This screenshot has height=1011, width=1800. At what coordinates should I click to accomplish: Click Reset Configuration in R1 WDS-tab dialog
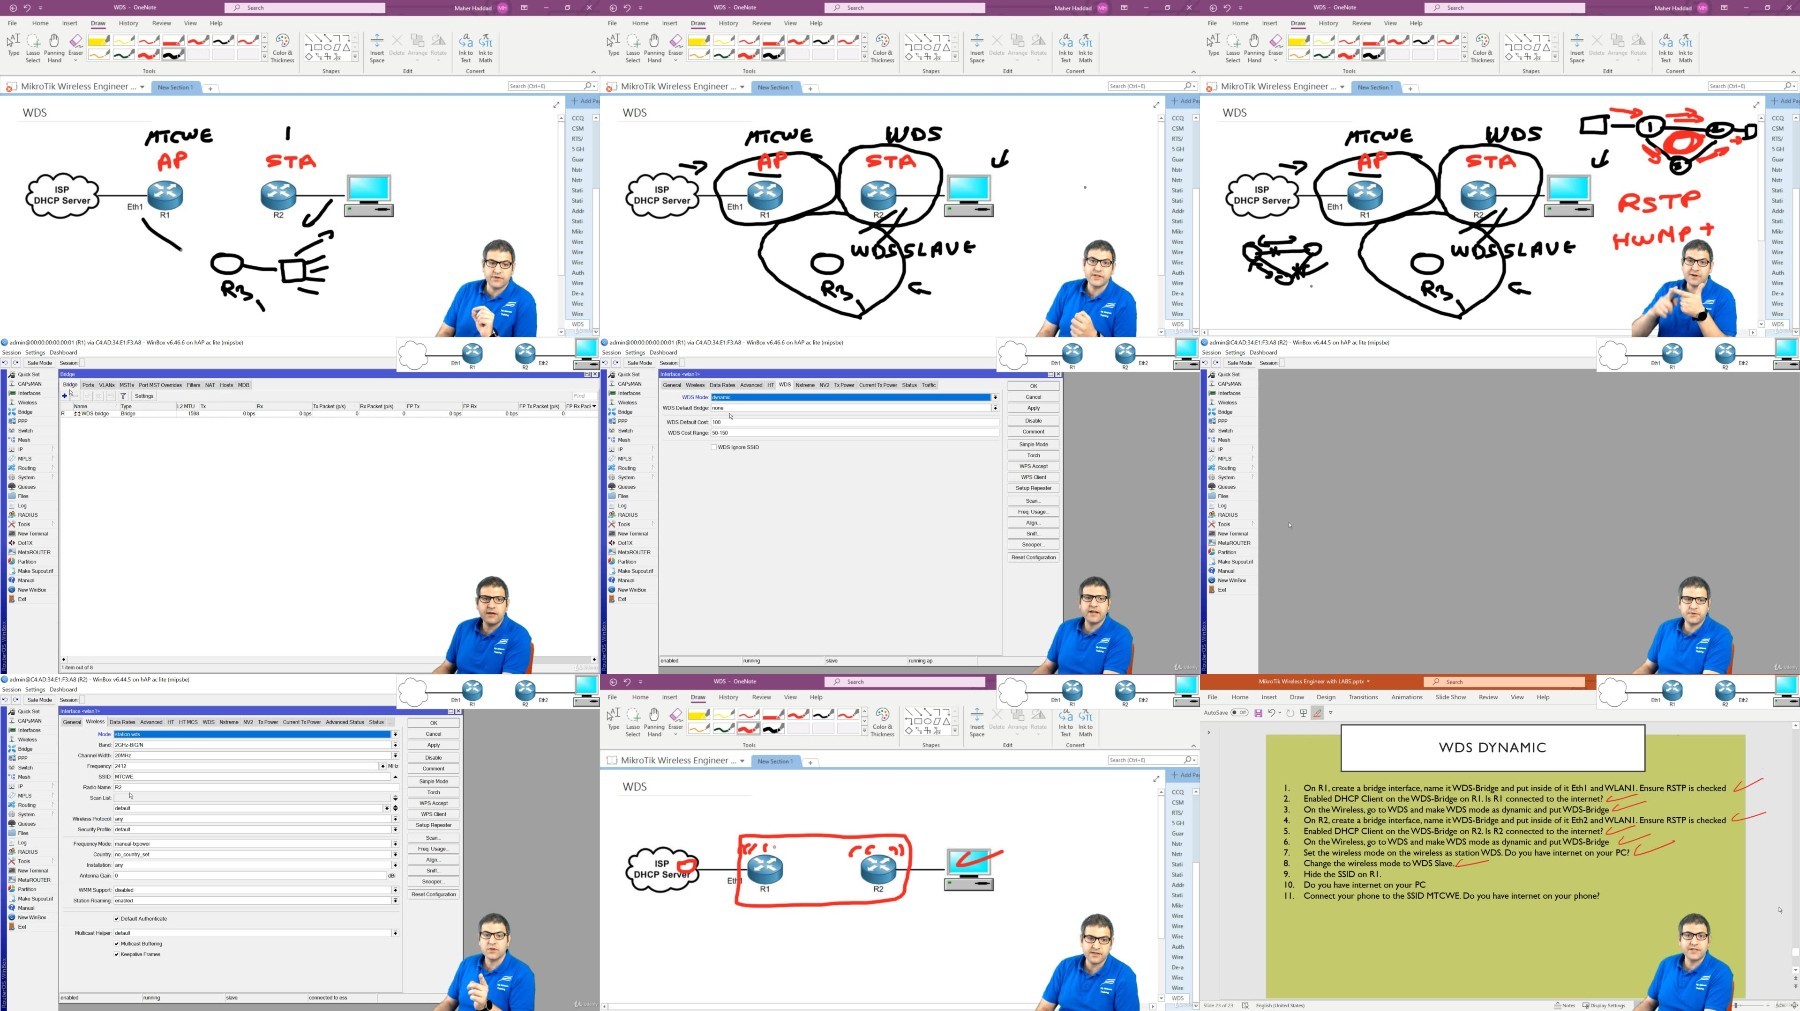coord(1033,557)
